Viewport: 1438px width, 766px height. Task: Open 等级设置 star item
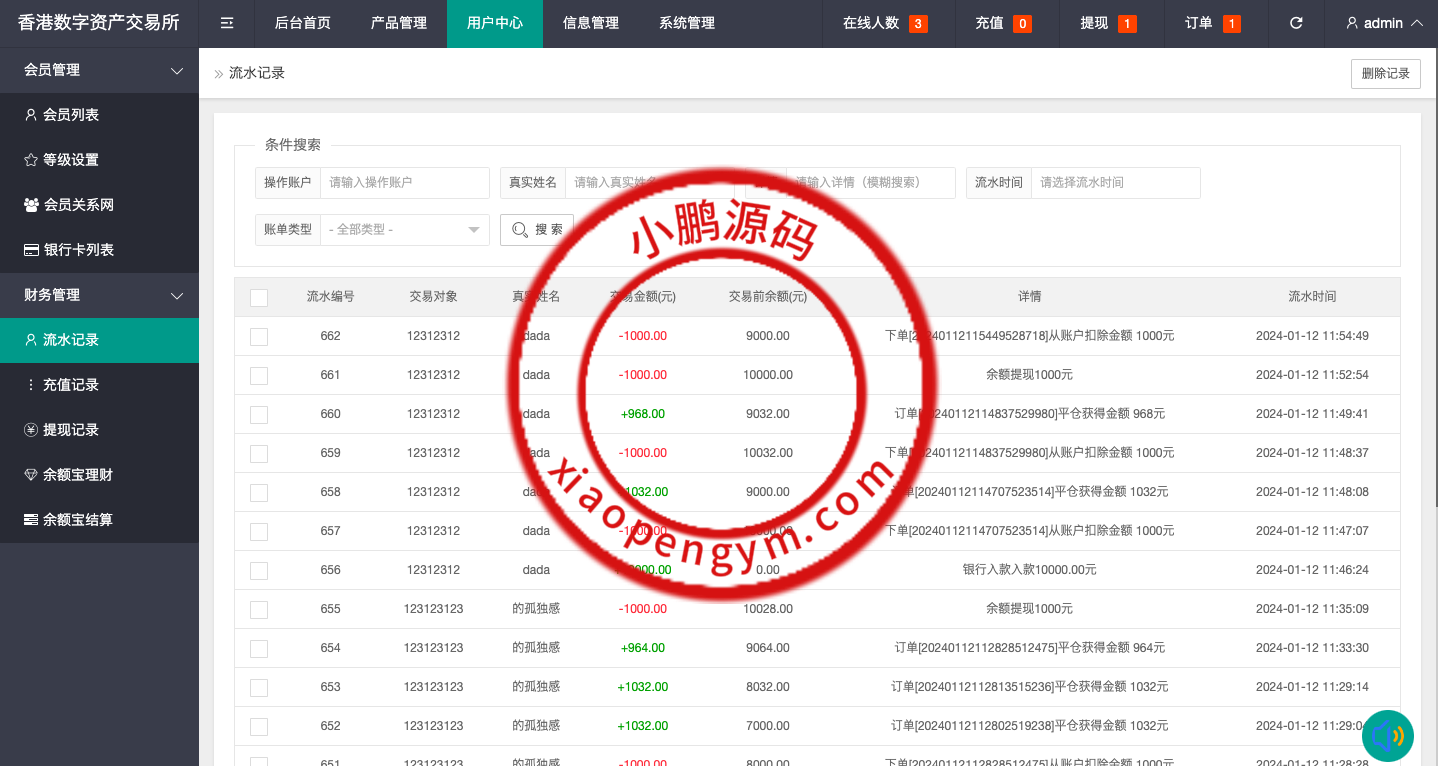click(x=71, y=160)
